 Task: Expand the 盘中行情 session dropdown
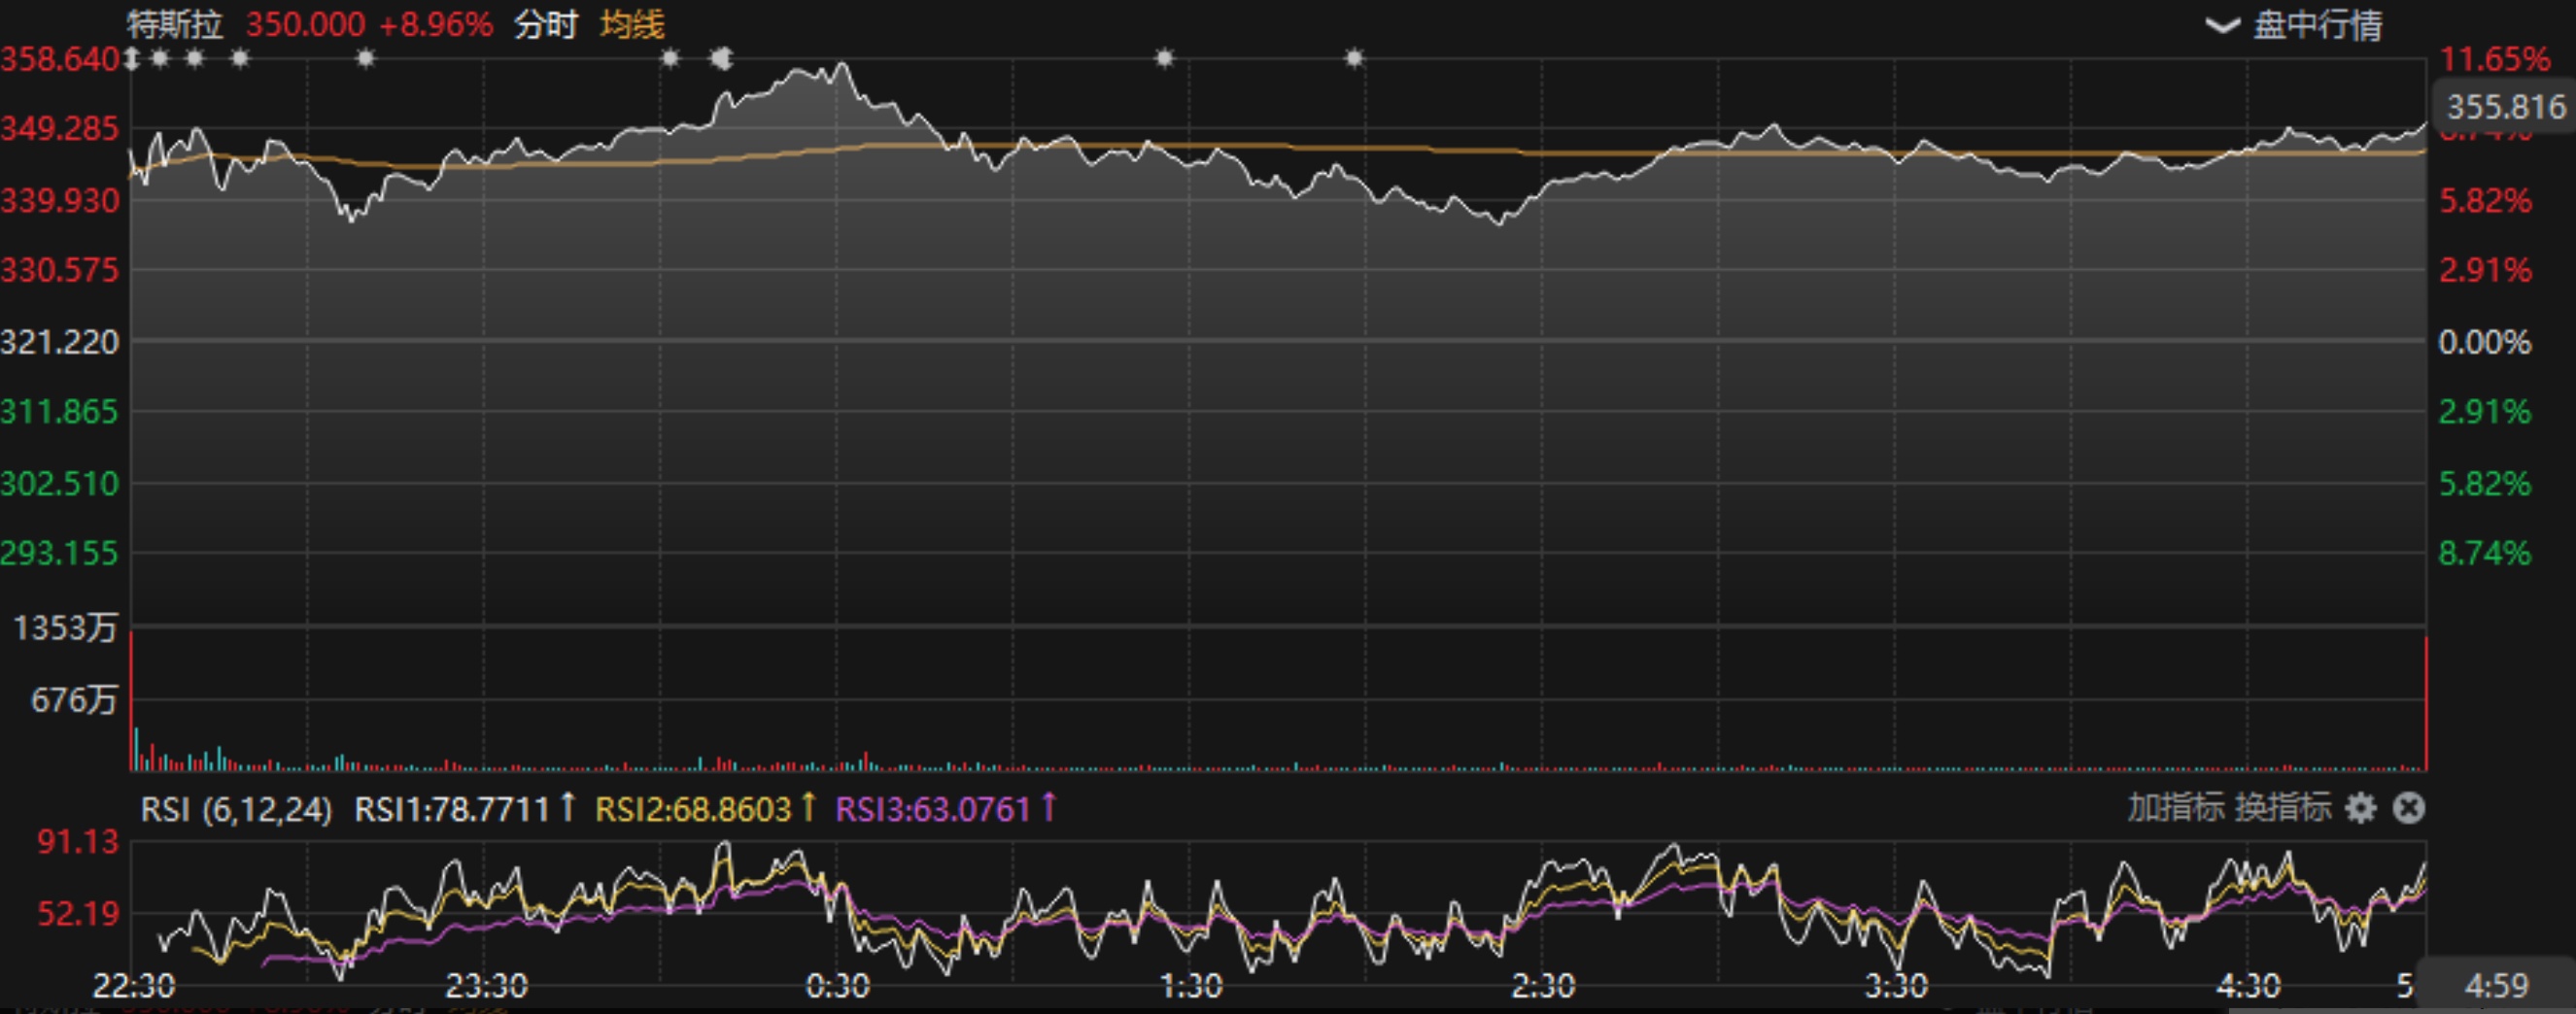pos(2295,24)
